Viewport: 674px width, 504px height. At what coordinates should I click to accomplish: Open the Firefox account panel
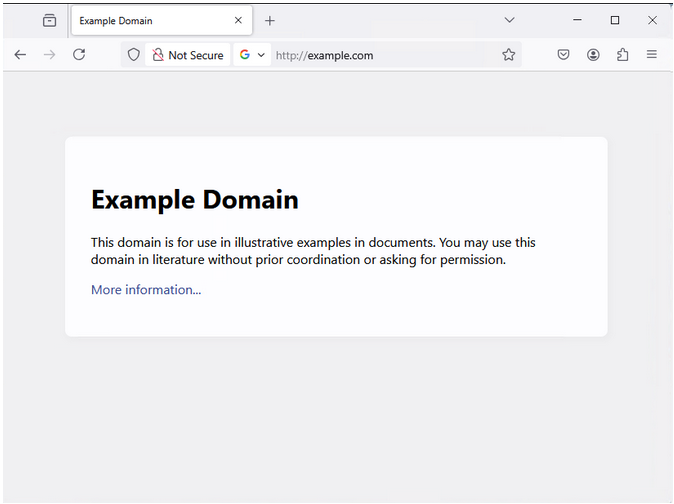593,55
